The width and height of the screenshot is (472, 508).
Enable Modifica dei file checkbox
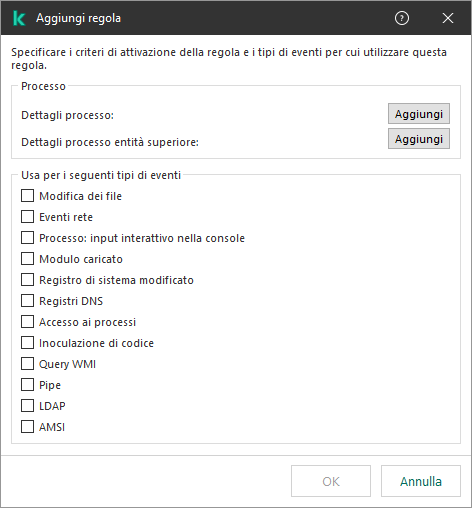[27, 196]
